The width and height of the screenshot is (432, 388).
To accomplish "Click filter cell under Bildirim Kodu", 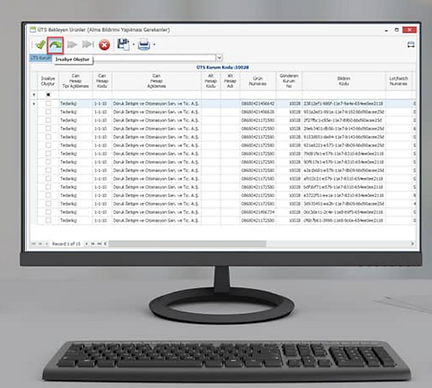I will (x=344, y=95).
